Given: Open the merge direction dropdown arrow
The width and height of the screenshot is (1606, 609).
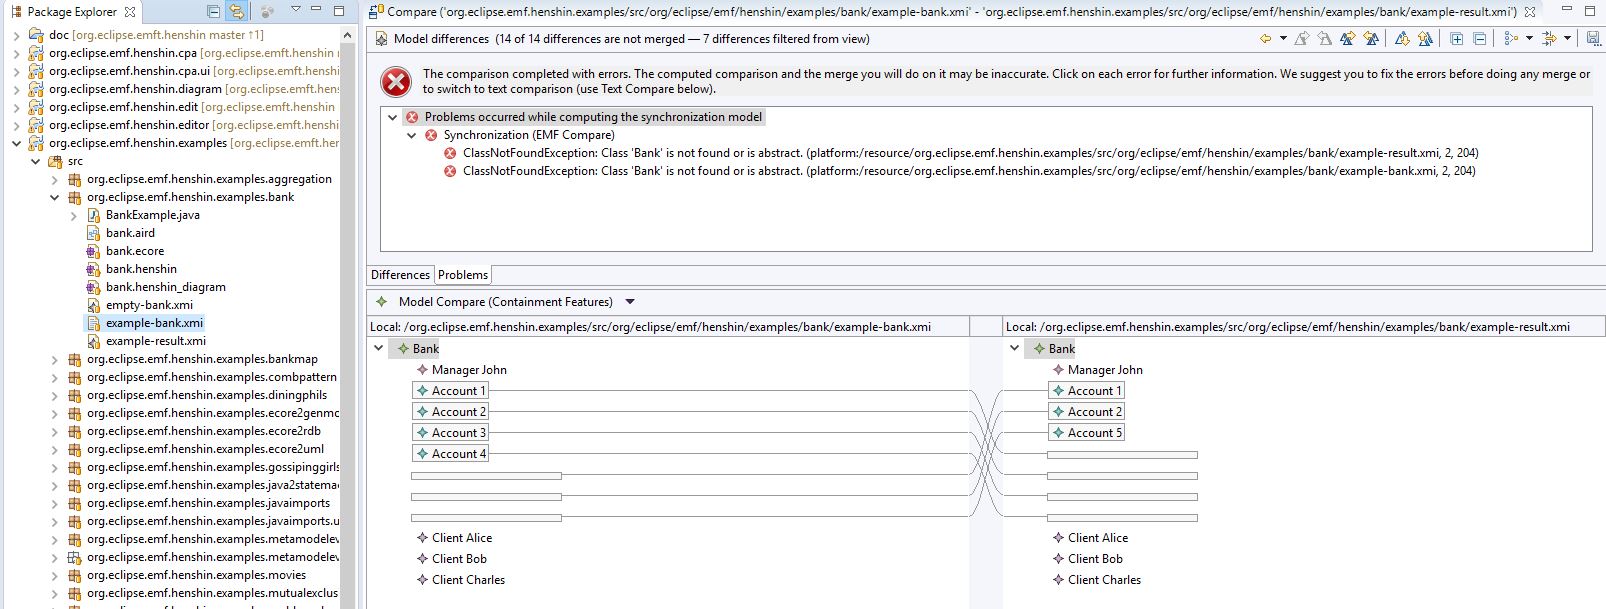Looking at the screenshot, I should pos(1283,39).
